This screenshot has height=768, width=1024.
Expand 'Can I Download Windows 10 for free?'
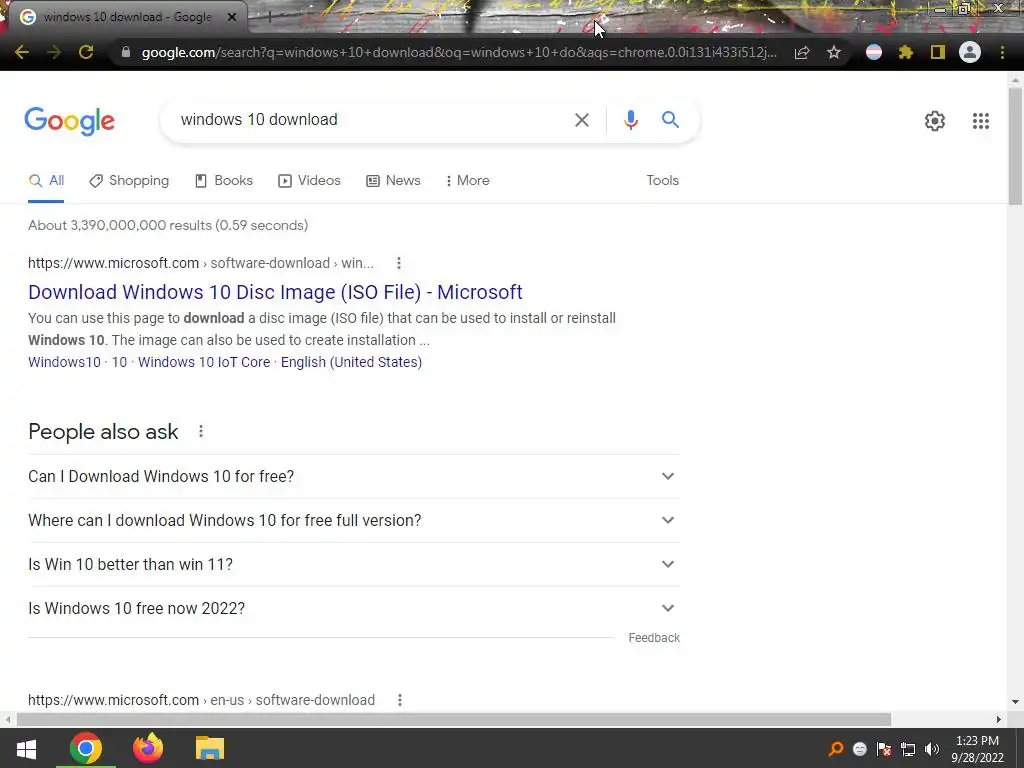click(x=354, y=477)
